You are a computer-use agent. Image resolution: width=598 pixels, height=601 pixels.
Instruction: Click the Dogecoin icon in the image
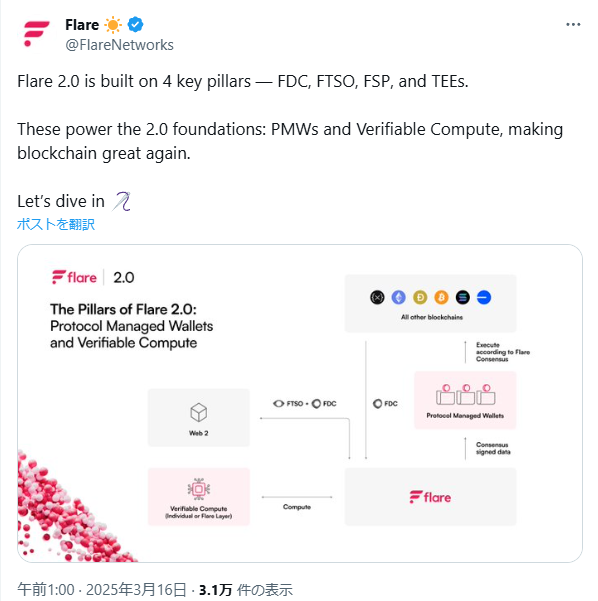coord(420,297)
